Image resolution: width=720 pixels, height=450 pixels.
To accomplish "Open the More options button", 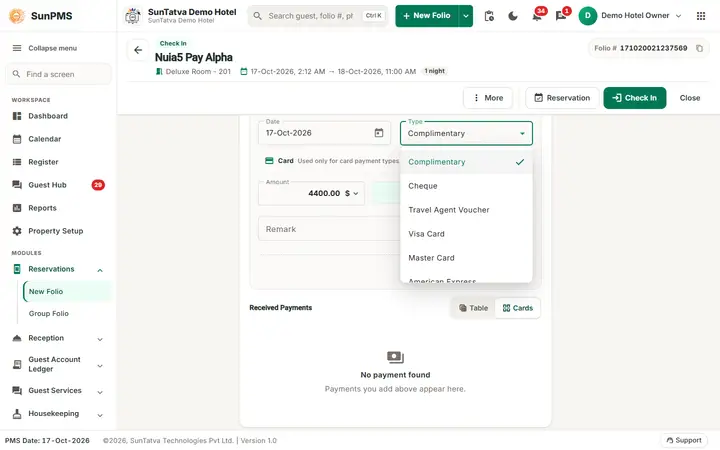I will point(488,98).
